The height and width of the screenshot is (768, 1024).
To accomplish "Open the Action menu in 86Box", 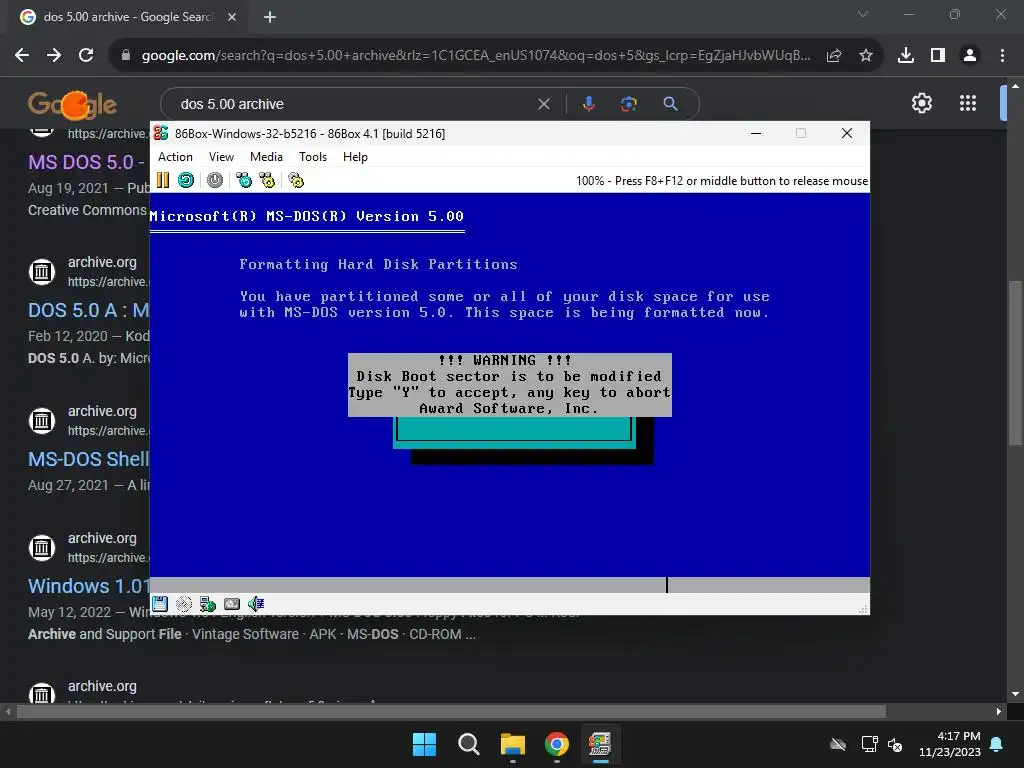I will tap(175, 157).
